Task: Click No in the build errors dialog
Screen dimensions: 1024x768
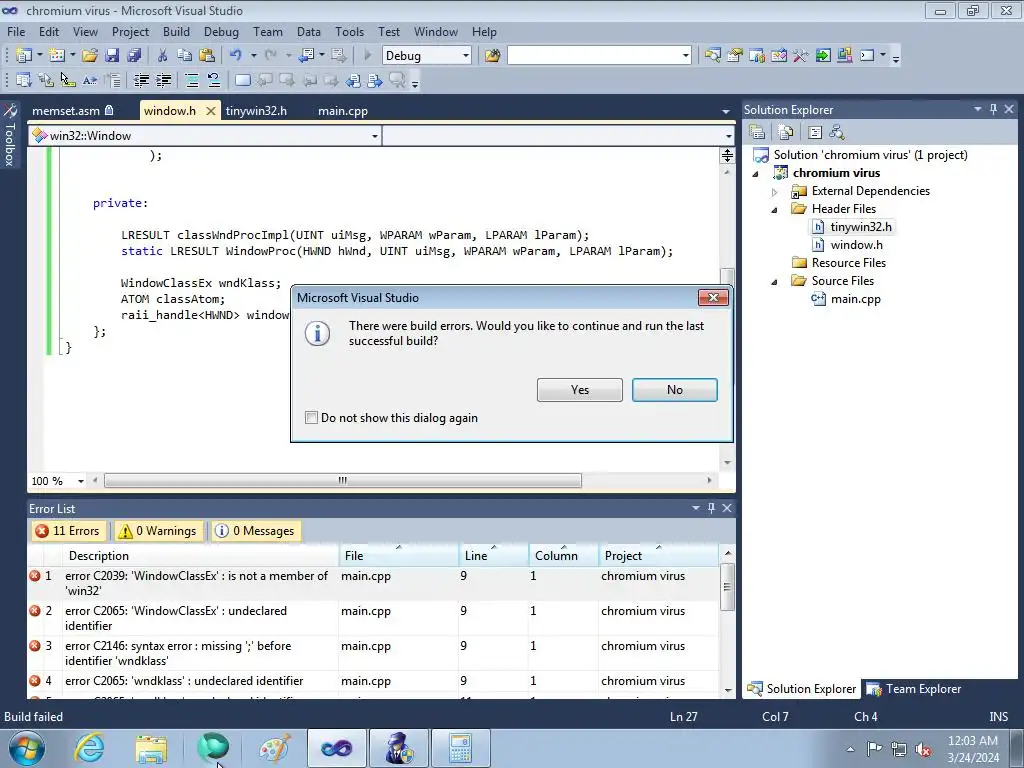Action: [x=675, y=390]
